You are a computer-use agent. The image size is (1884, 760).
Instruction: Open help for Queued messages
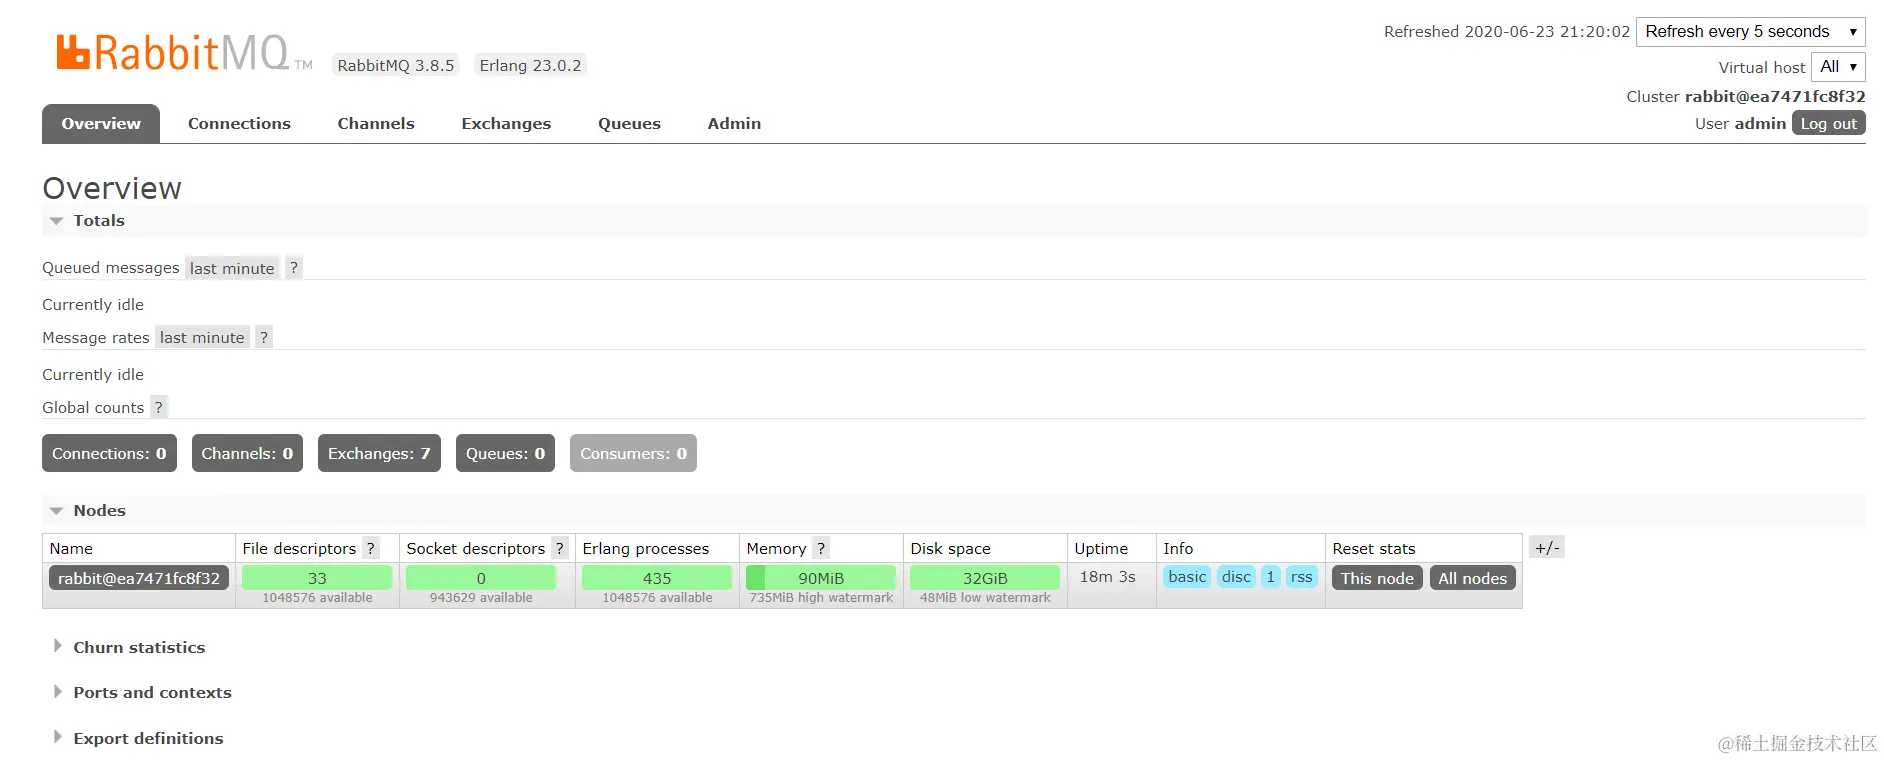tap(293, 267)
